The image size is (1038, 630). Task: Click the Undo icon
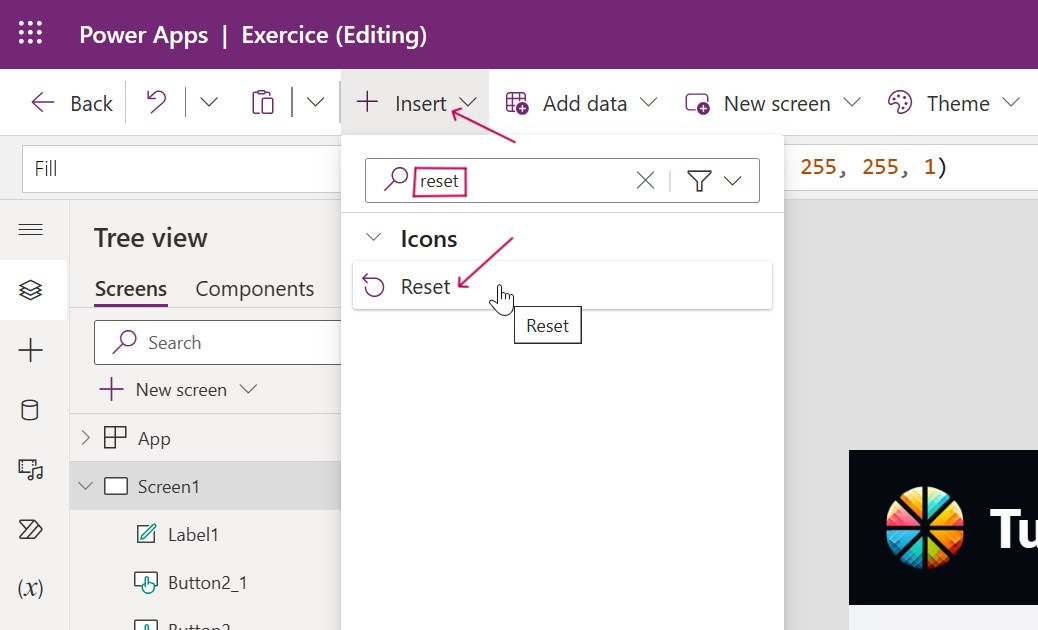(x=156, y=103)
